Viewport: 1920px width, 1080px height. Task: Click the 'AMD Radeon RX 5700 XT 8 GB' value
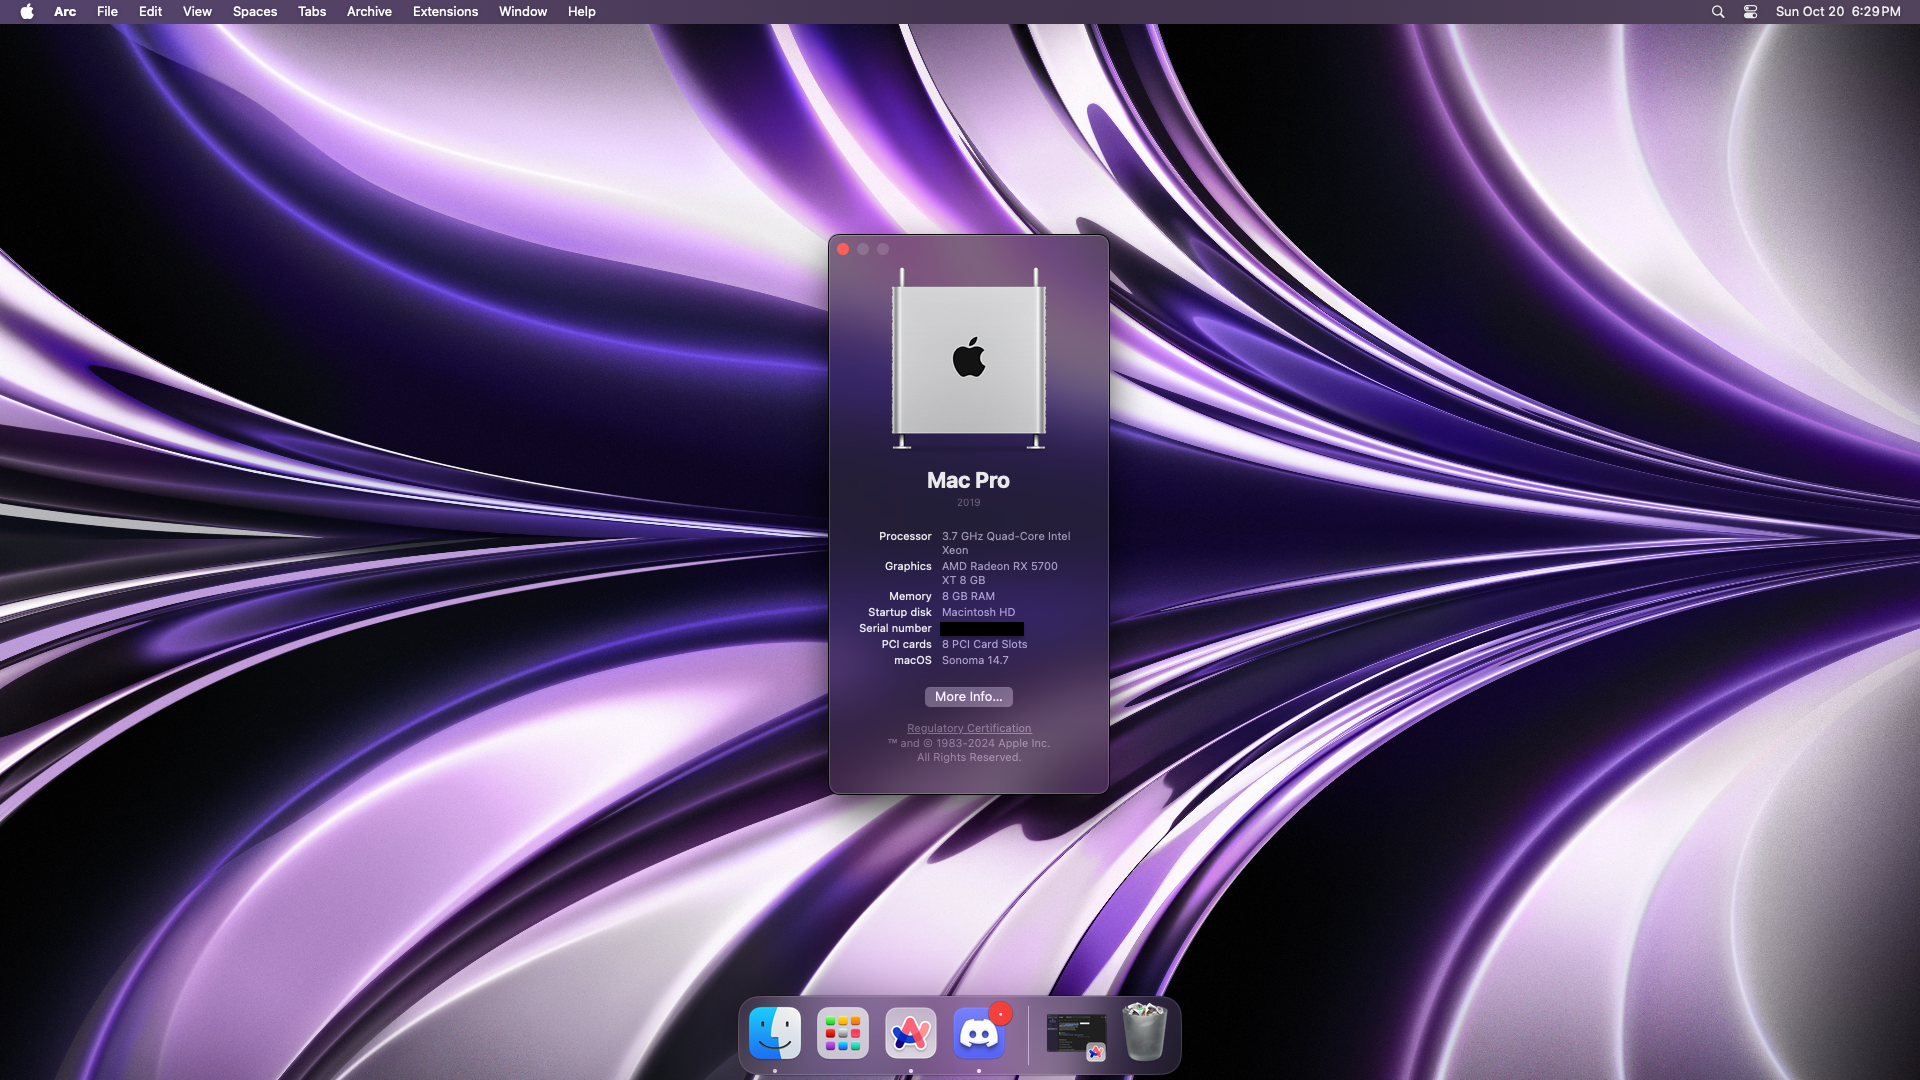999,573
